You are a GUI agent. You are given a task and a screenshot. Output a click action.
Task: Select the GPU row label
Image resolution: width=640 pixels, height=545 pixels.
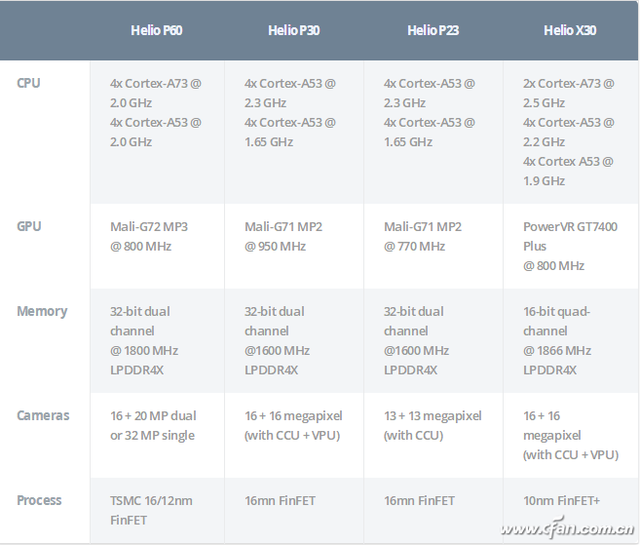pos(29,227)
